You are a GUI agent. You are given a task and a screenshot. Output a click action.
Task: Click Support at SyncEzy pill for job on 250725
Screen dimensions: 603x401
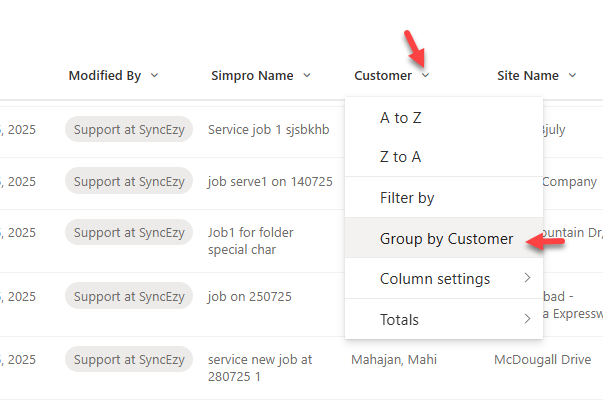[x=129, y=297]
